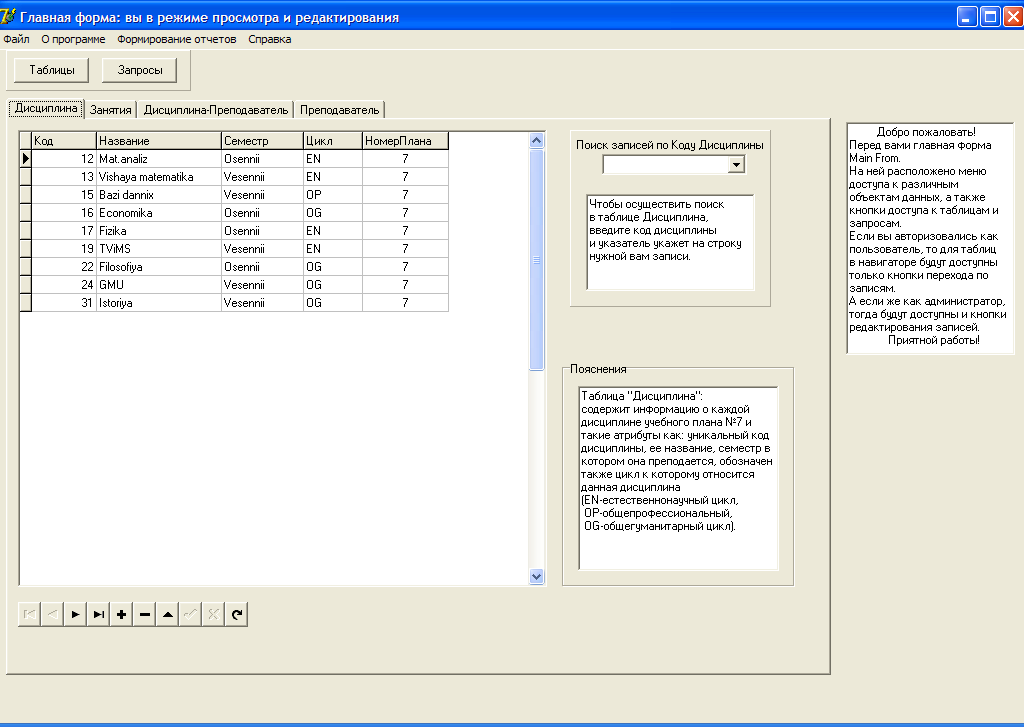Click code cell 12

(64, 159)
